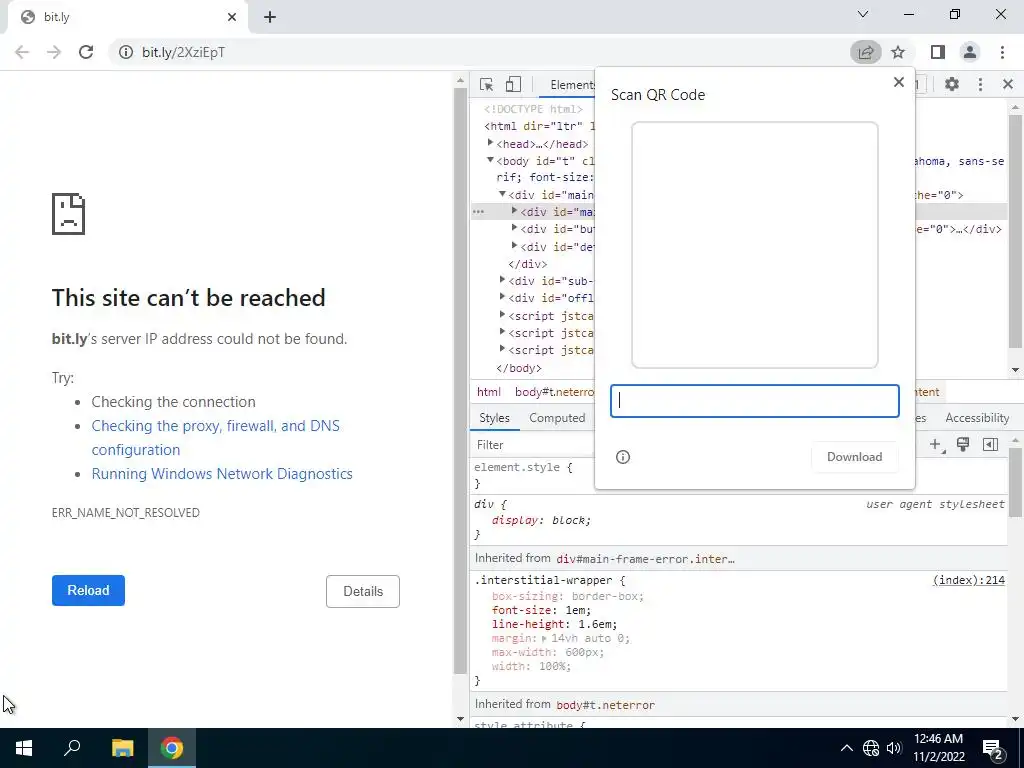Expand the div id="offl node

[x=502, y=296]
